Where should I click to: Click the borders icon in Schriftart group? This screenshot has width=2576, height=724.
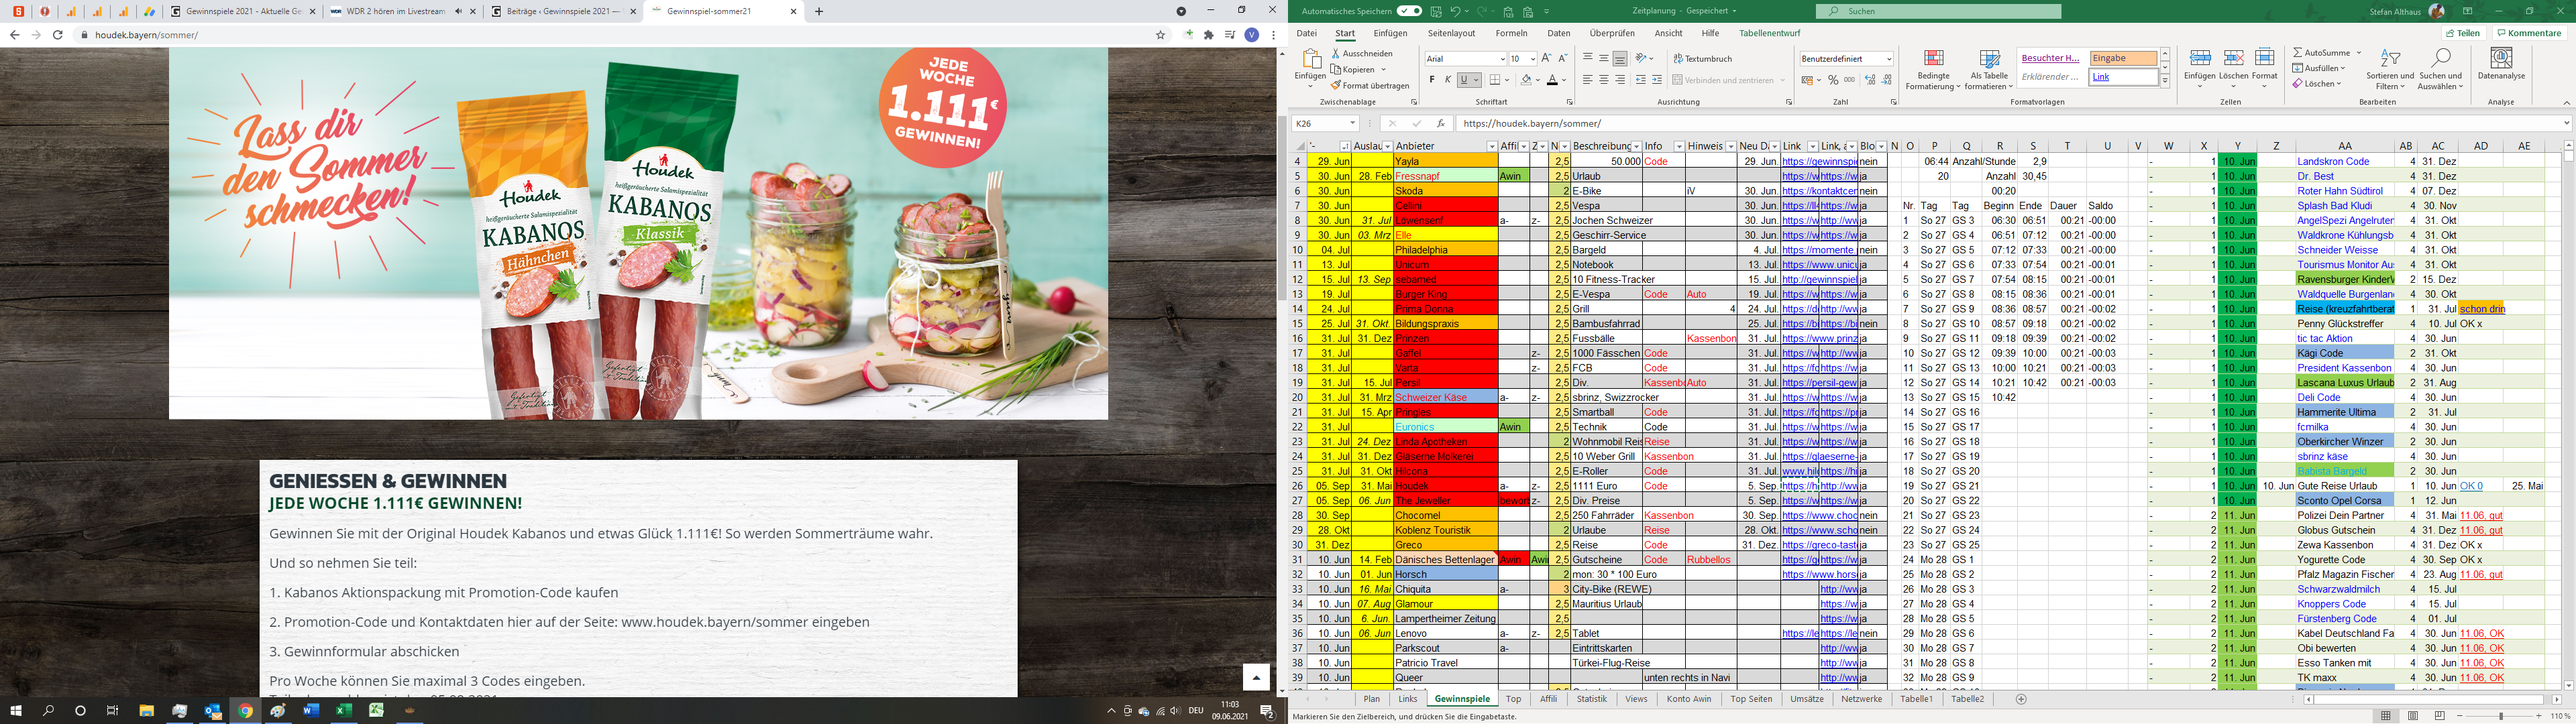[1495, 80]
